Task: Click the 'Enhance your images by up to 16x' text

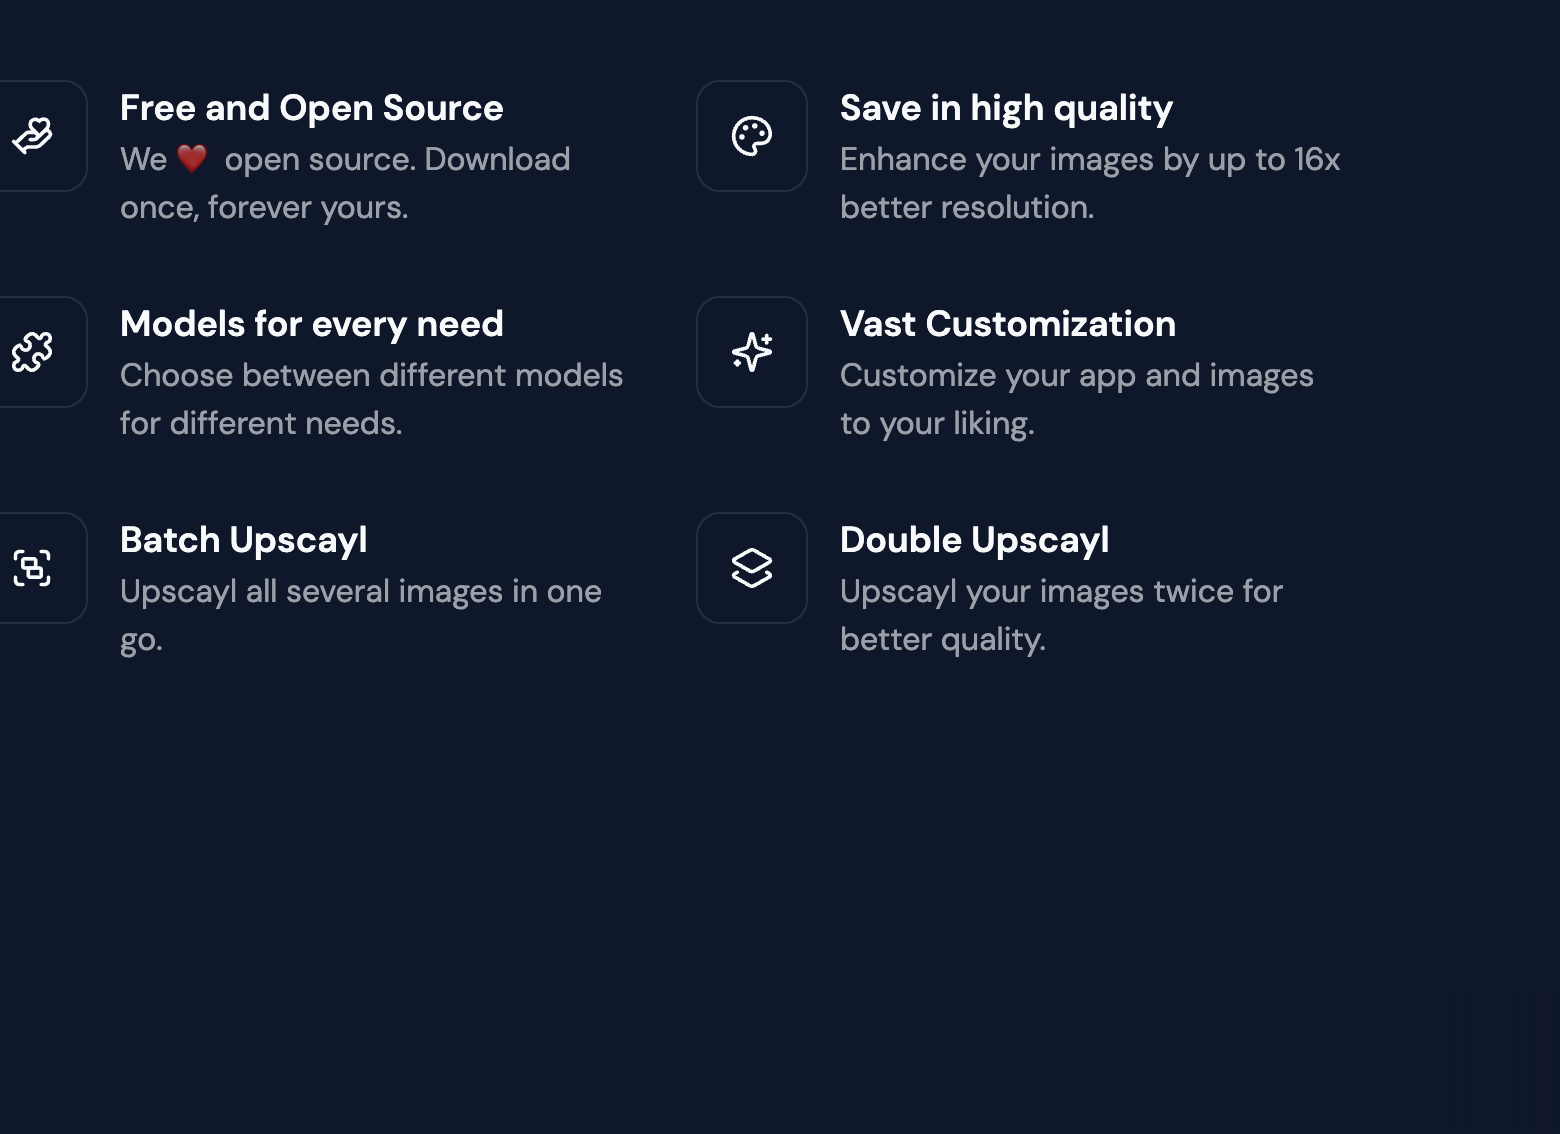Action: (1090, 160)
